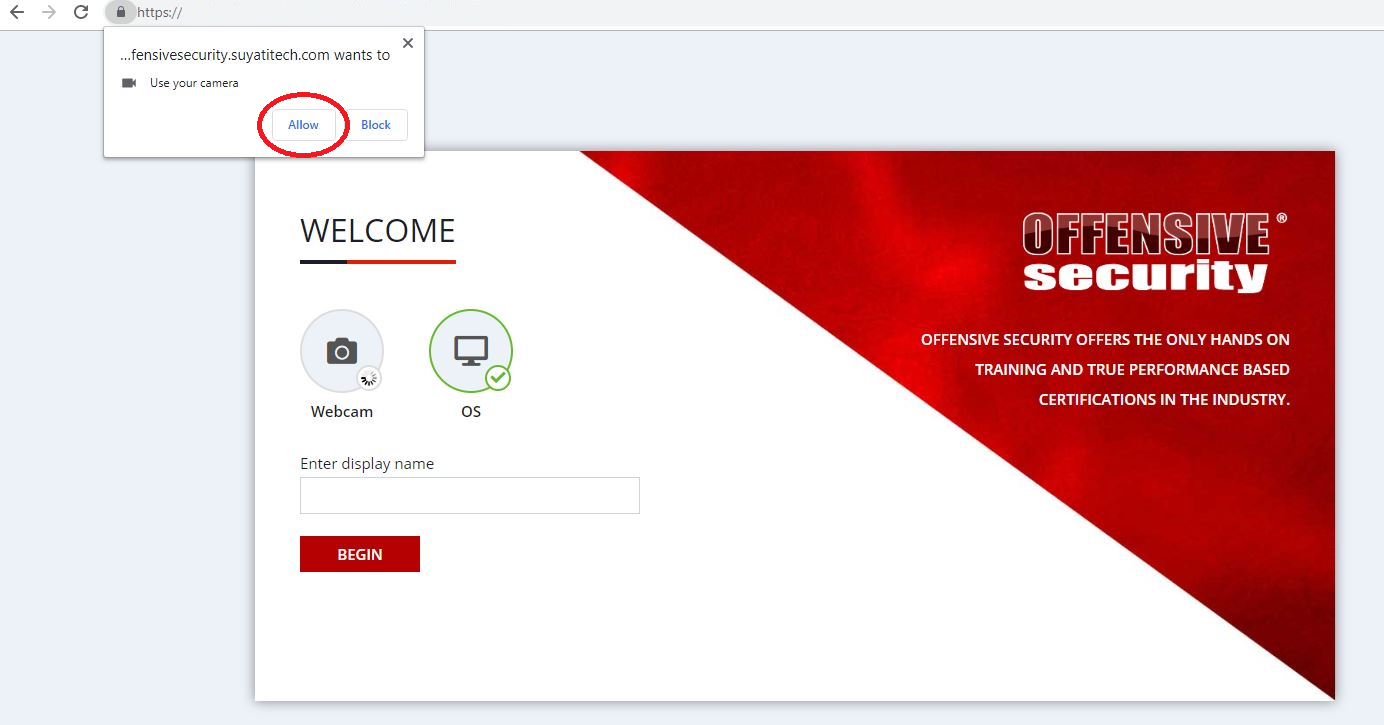This screenshot has width=1384, height=725.
Task: Dismiss the camera permission popup
Action: coord(407,42)
